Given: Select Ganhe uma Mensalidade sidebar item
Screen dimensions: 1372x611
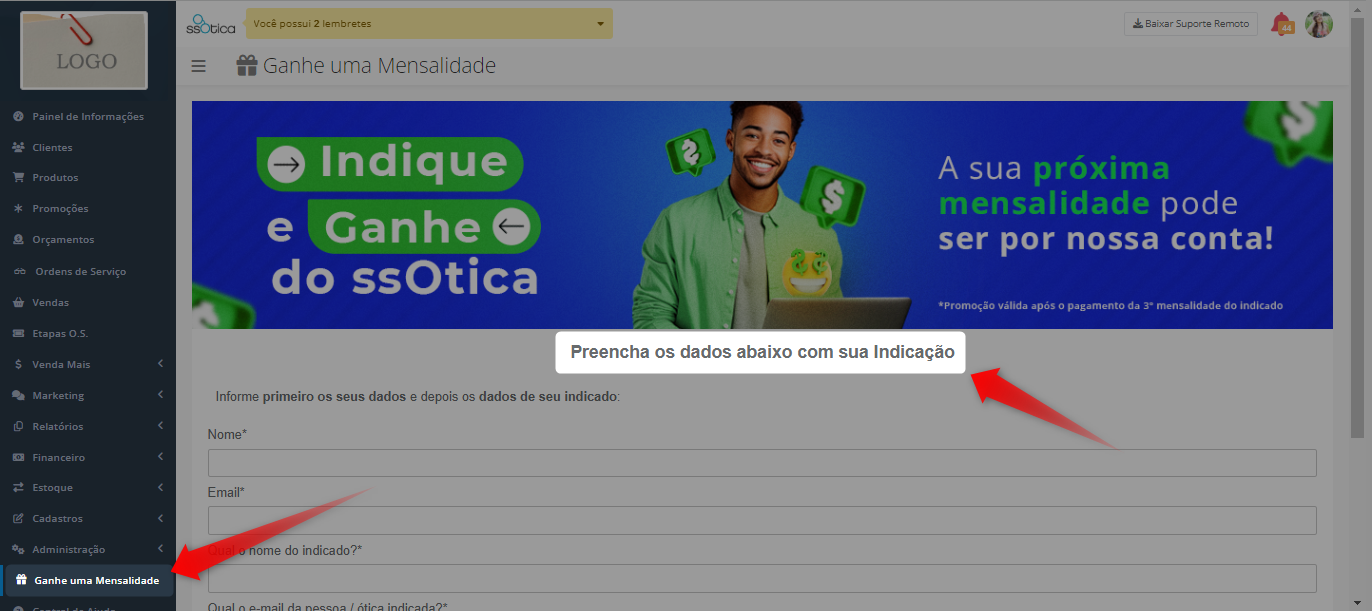Looking at the screenshot, I should [x=88, y=580].
